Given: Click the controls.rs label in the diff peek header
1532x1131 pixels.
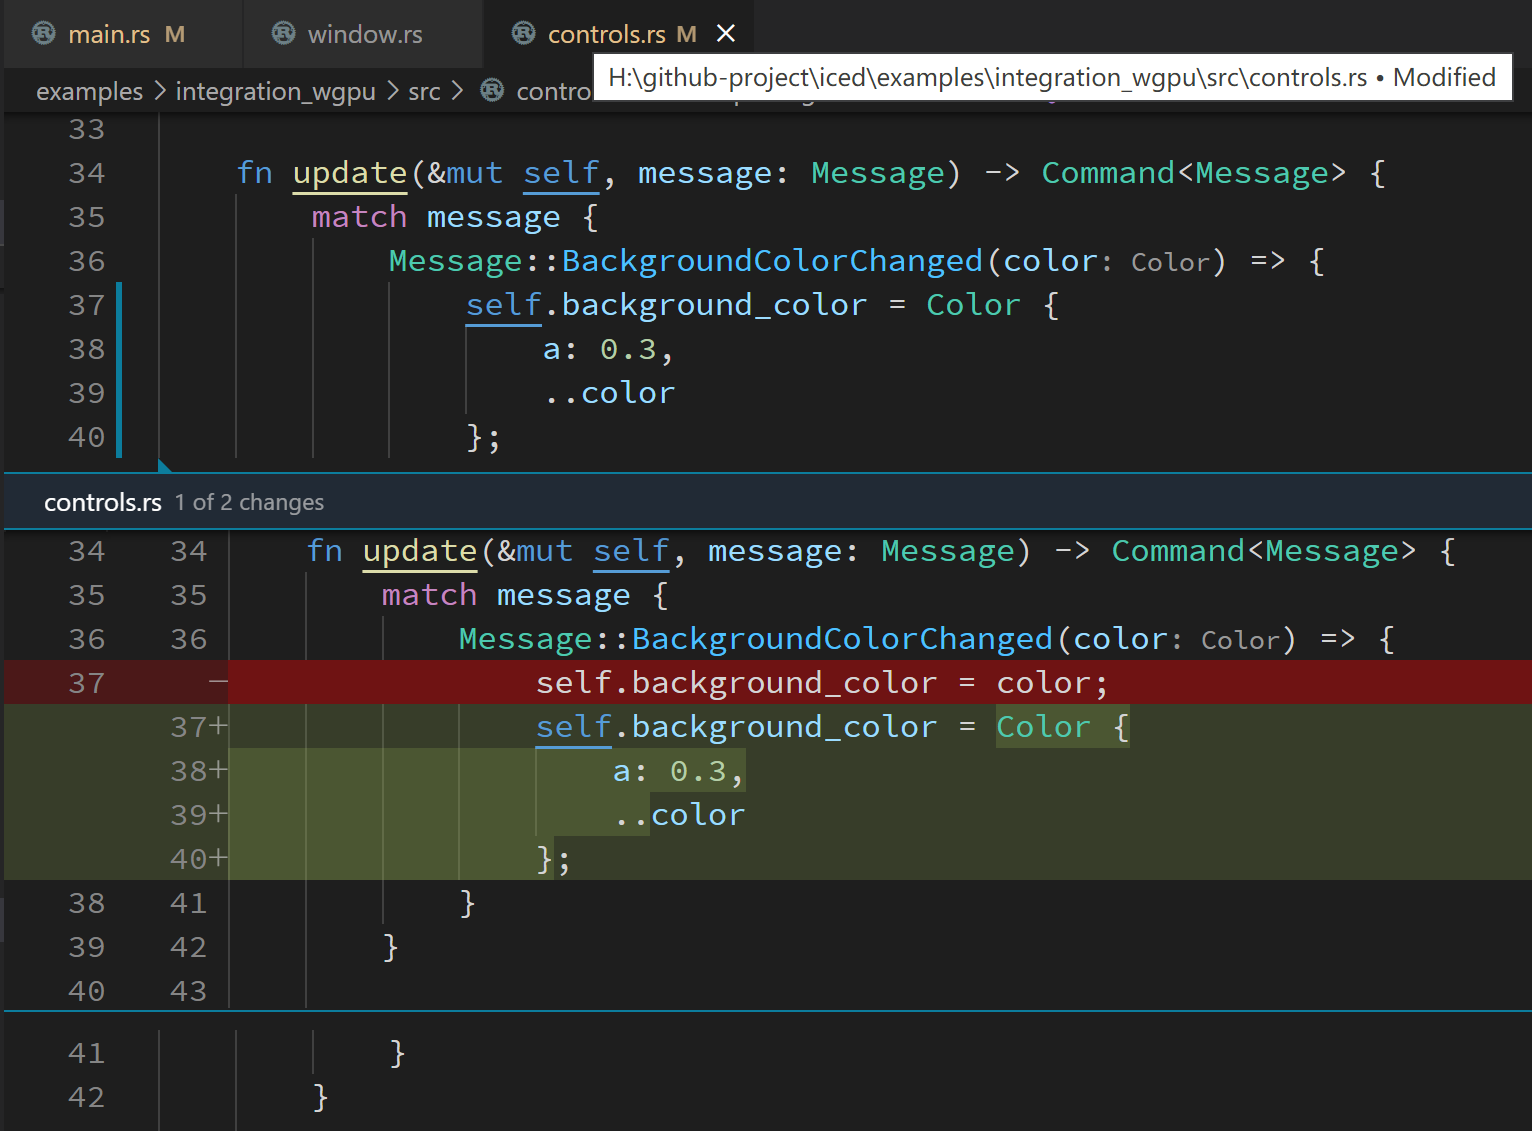Looking at the screenshot, I should pyautogui.click(x=102, y=502).
